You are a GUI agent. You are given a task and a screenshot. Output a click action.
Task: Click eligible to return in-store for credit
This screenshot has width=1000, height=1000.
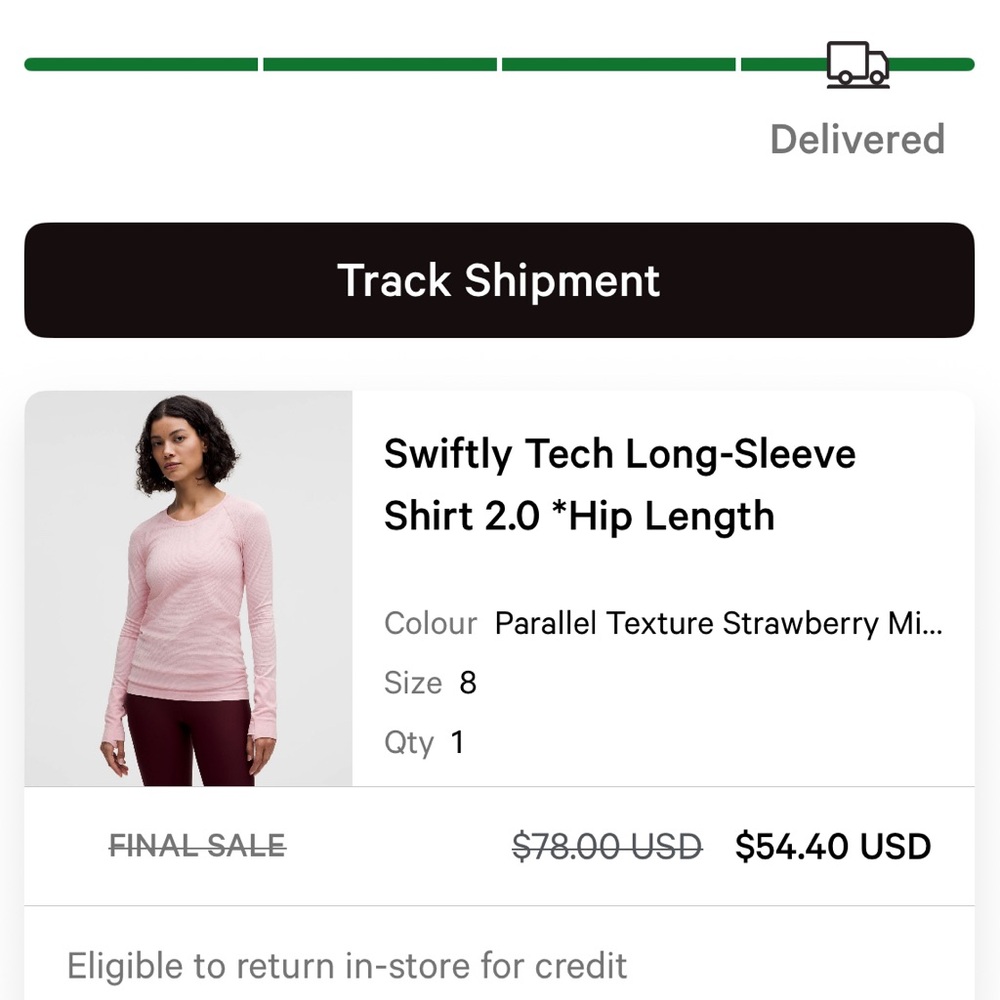(x=345, y=965)
